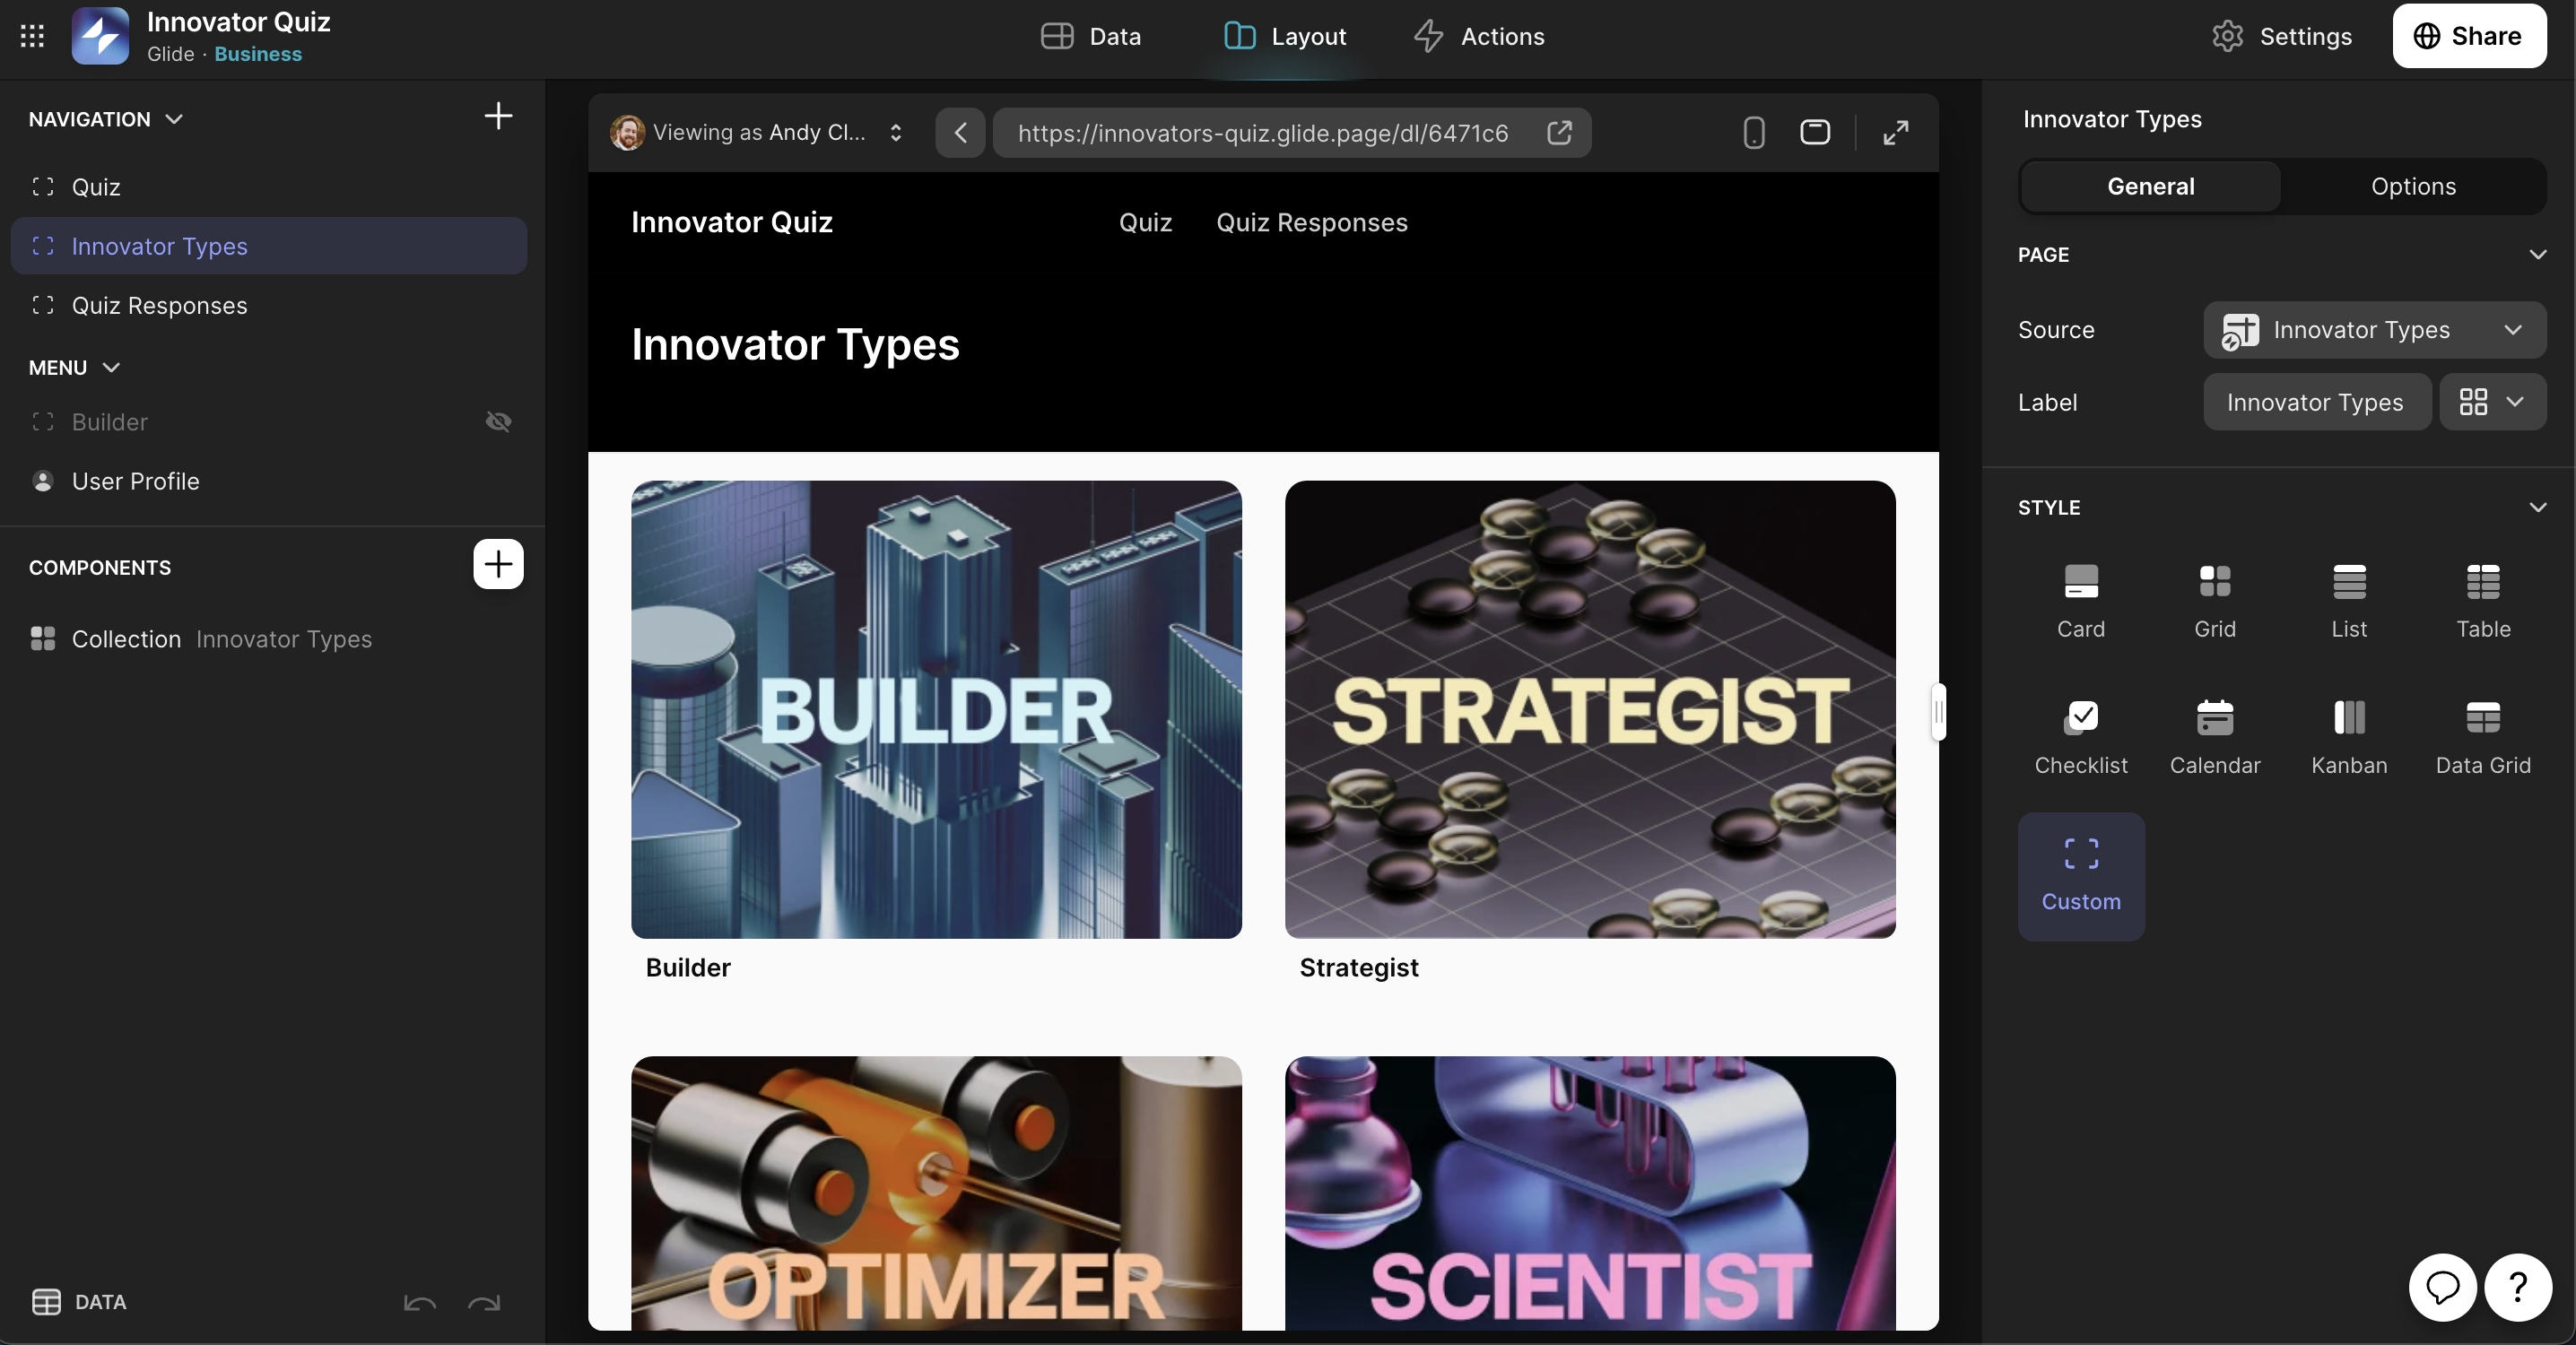Image resolution: width=2576 pixels, height=1345 pixels.
Task: Switch to the Data tab
Action: tap(1090, 36)
